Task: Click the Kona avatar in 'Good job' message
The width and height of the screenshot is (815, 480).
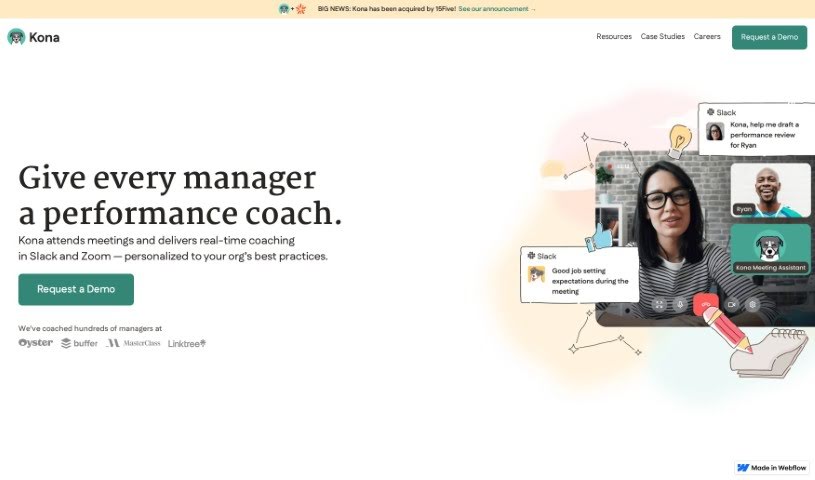Action: pos(536,274)
